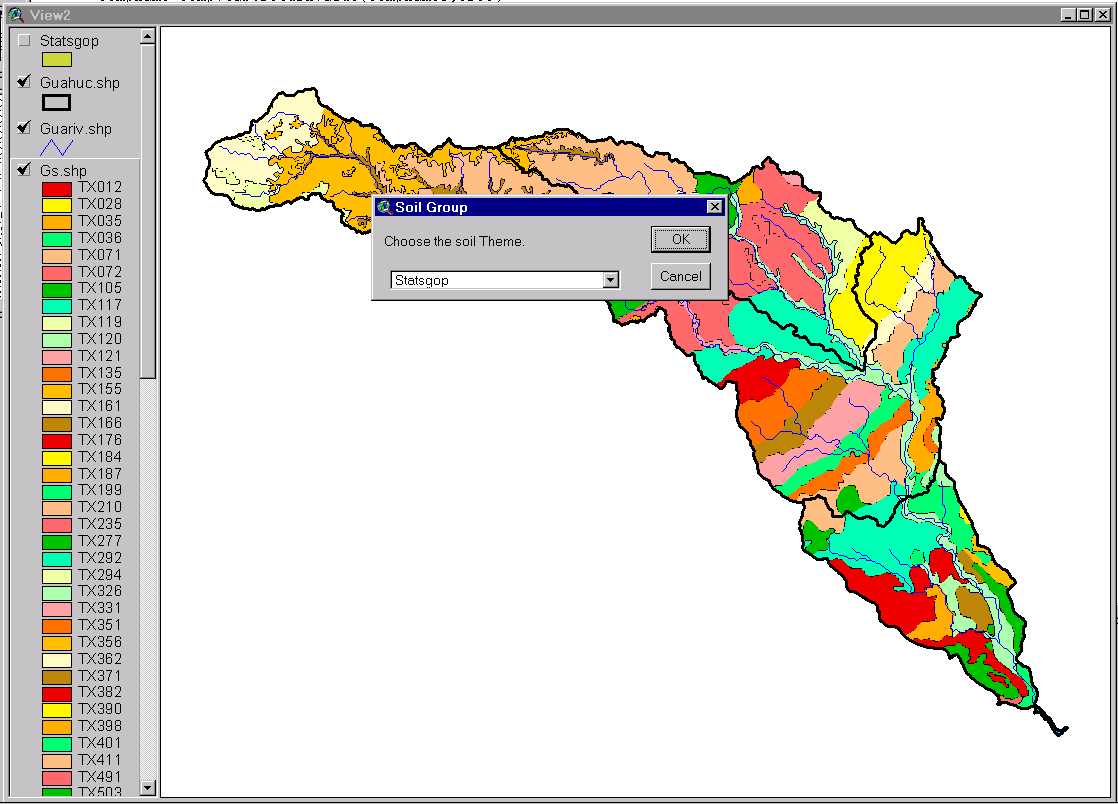The image size is (1118, 804).
Task: Select the Gs.shp theme name in legend
Action: coord(63,171)
